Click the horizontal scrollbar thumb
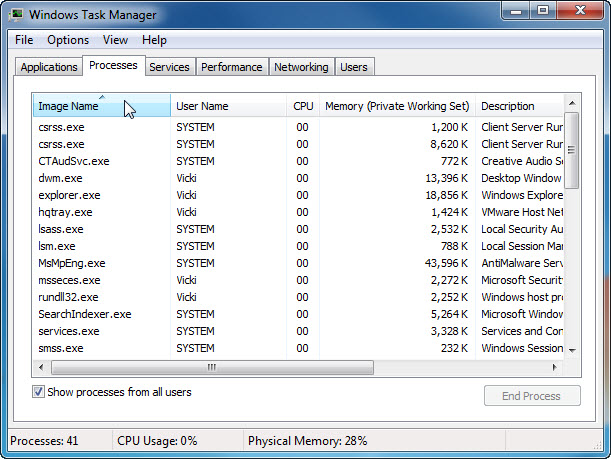The width and height of the screenshot is (611, 459). (x=212, y=367)
